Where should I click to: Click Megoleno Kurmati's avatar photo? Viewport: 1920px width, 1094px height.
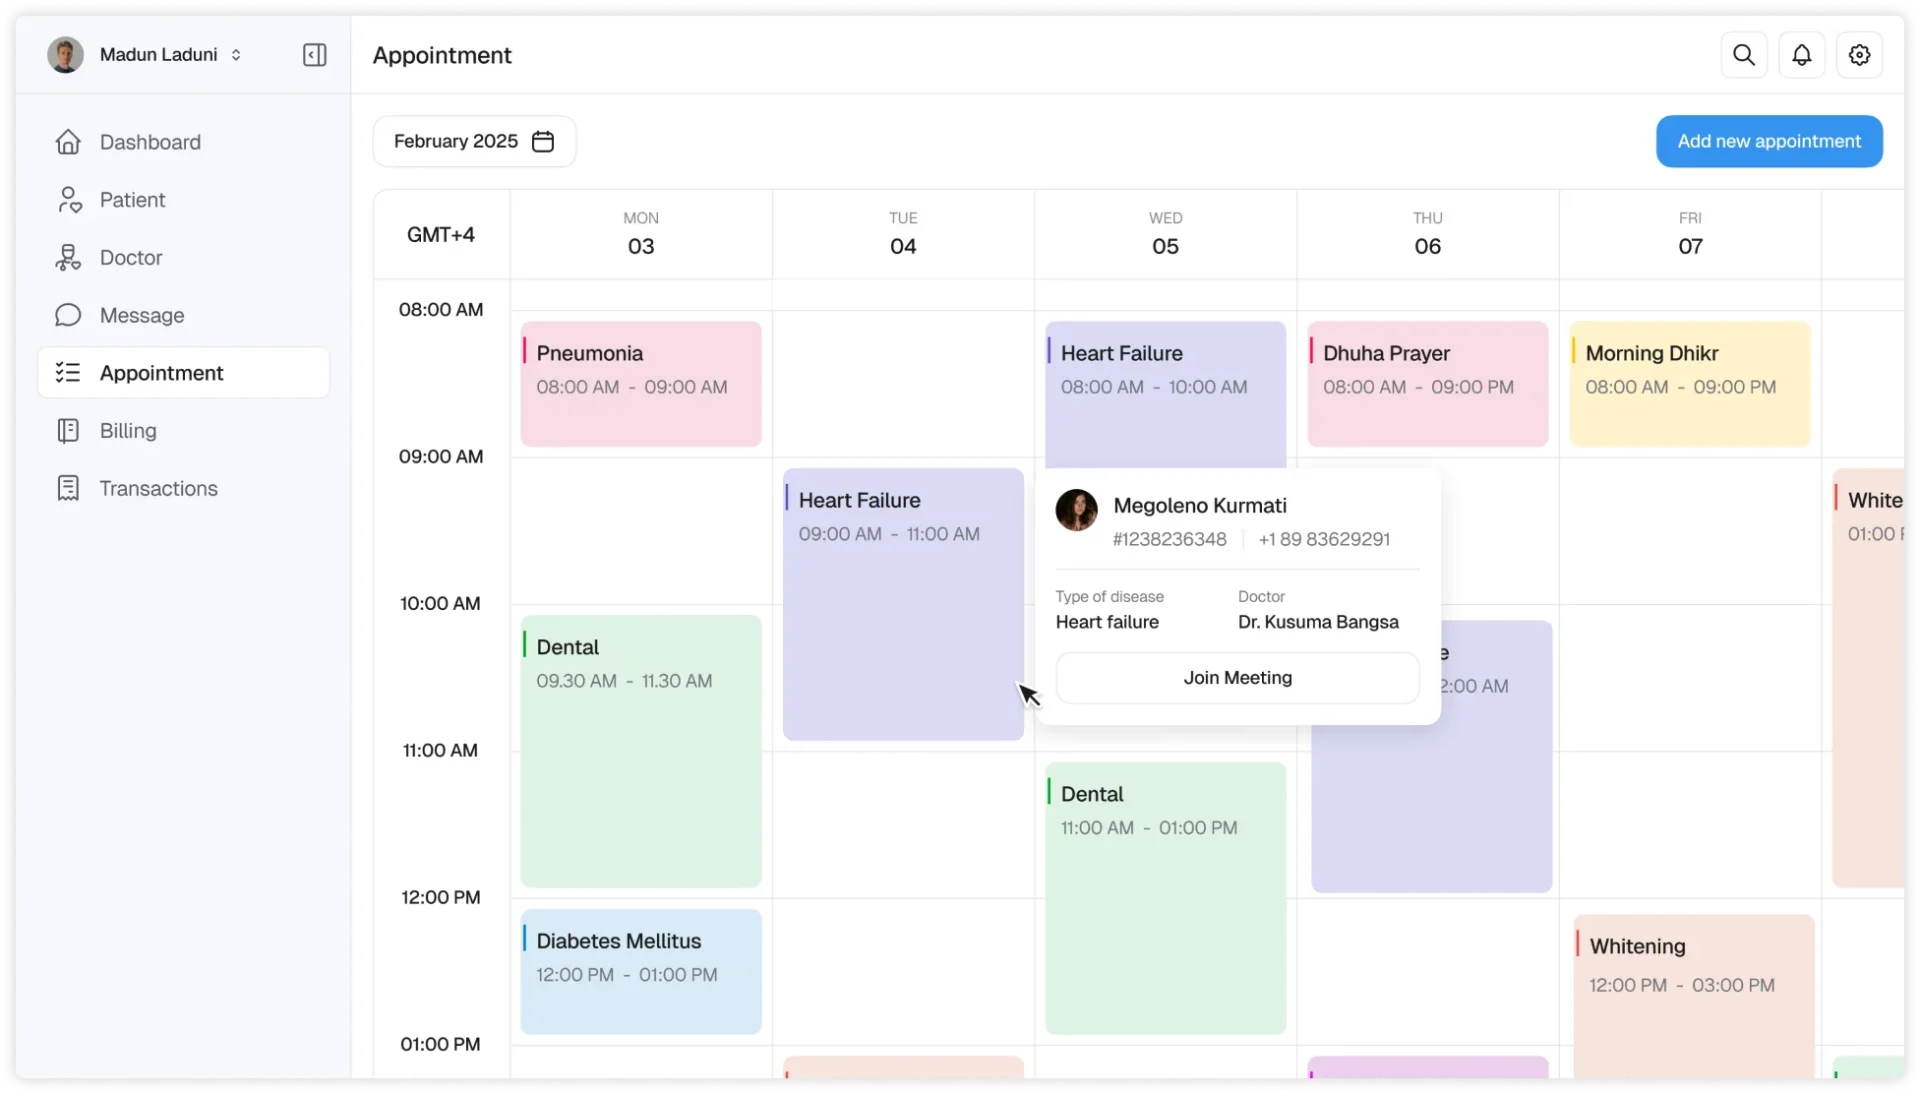point(1076,510)
